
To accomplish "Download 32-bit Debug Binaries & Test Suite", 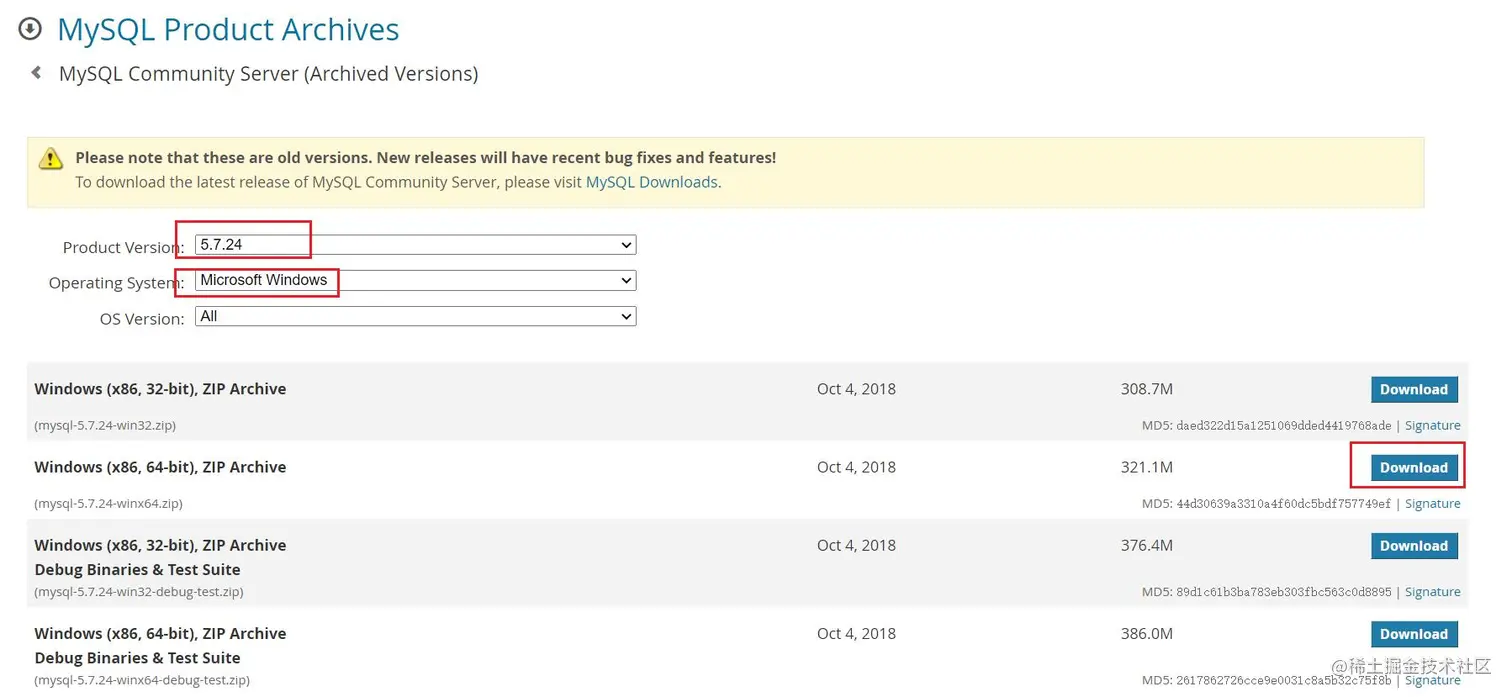I will [1413, 546].
